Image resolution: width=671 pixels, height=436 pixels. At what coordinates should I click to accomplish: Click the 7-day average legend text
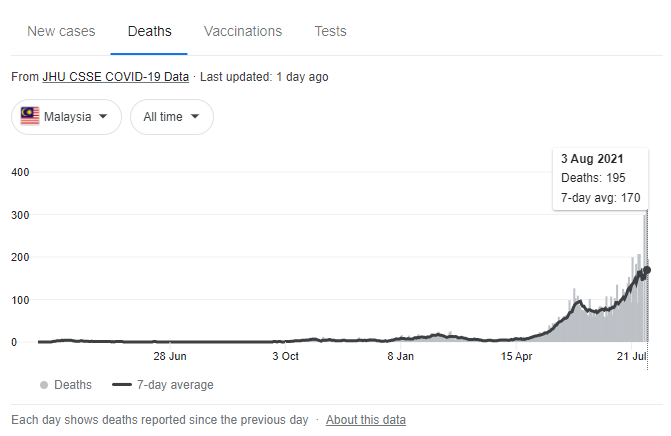(175, 385)
